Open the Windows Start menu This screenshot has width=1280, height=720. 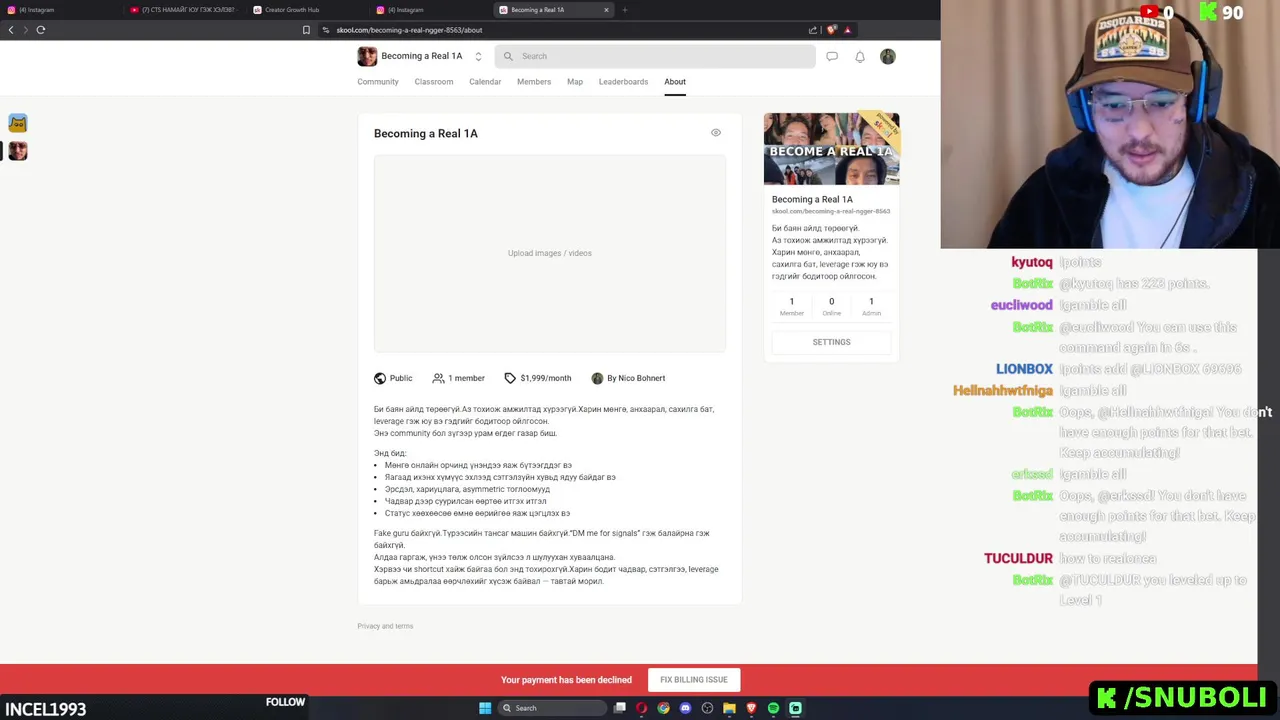[485, 708]
